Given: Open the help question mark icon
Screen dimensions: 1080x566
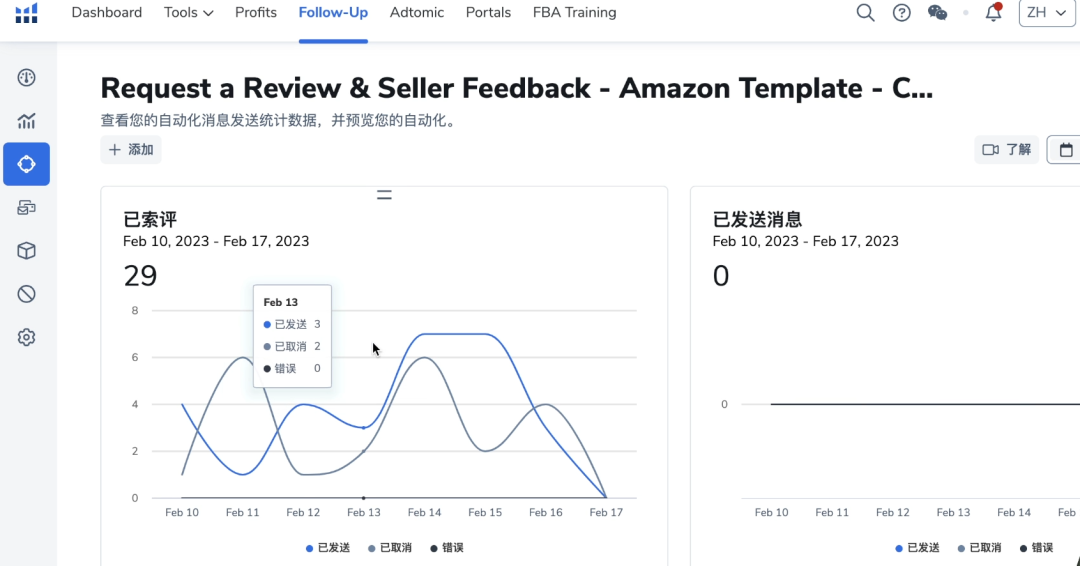Looking at the screenshot, I should pos(902,13).
